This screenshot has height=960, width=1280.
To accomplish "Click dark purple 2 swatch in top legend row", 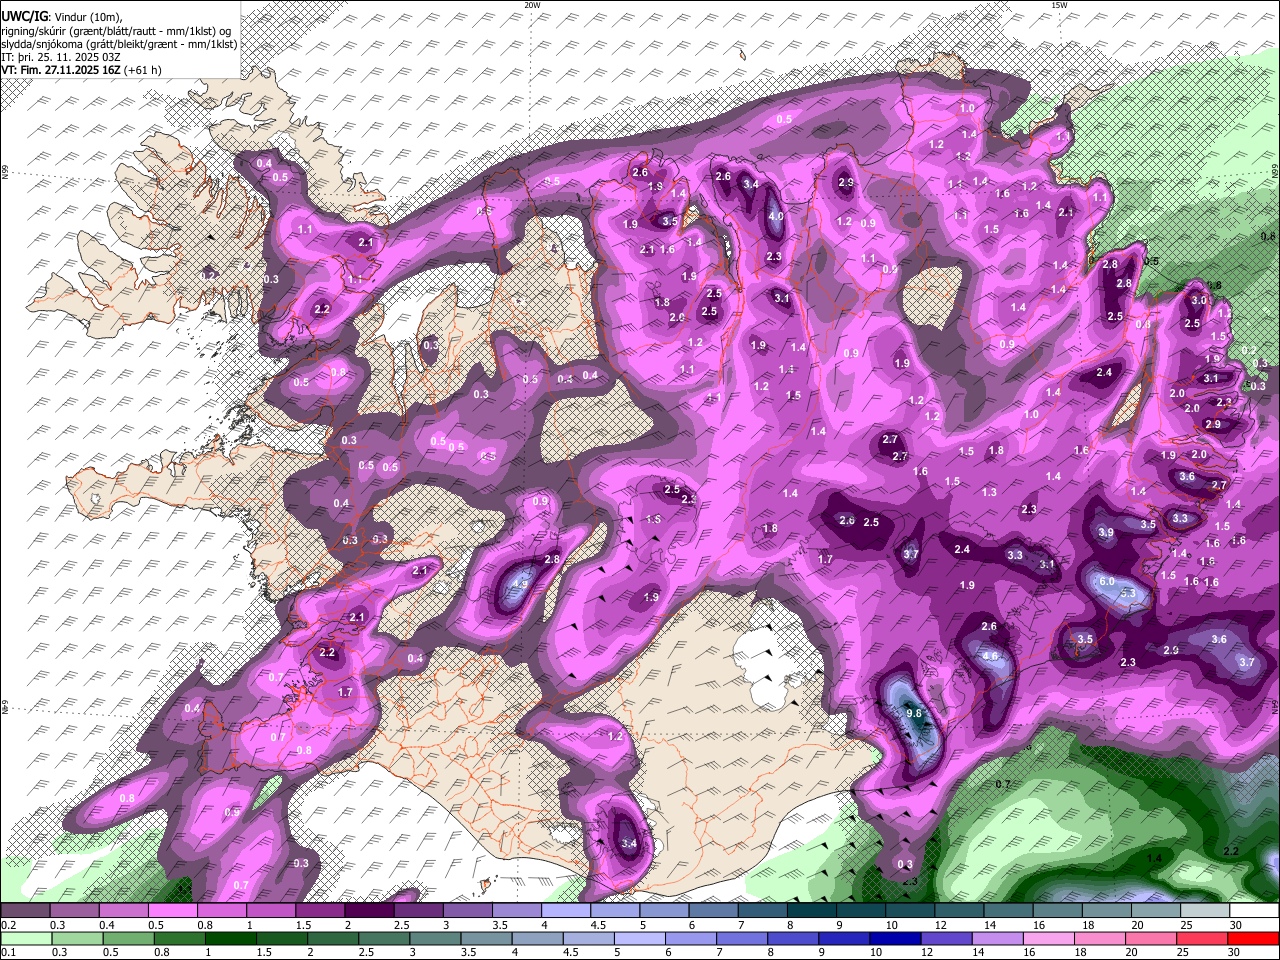I will (x=369, y=911).
